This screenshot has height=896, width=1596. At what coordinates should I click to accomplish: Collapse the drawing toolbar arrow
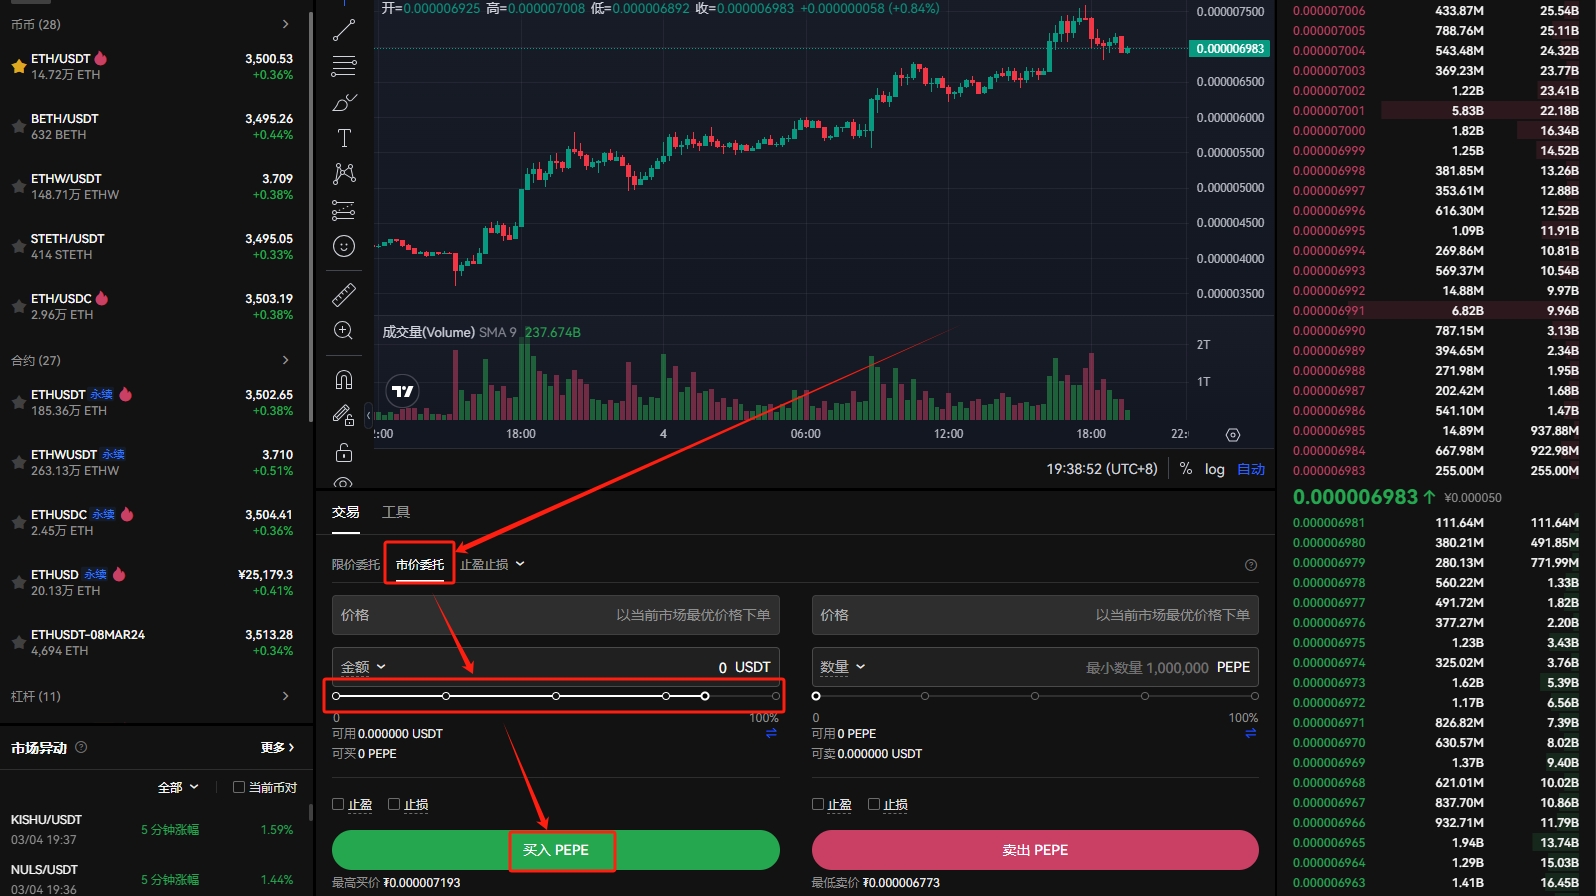tap(368, 416)
